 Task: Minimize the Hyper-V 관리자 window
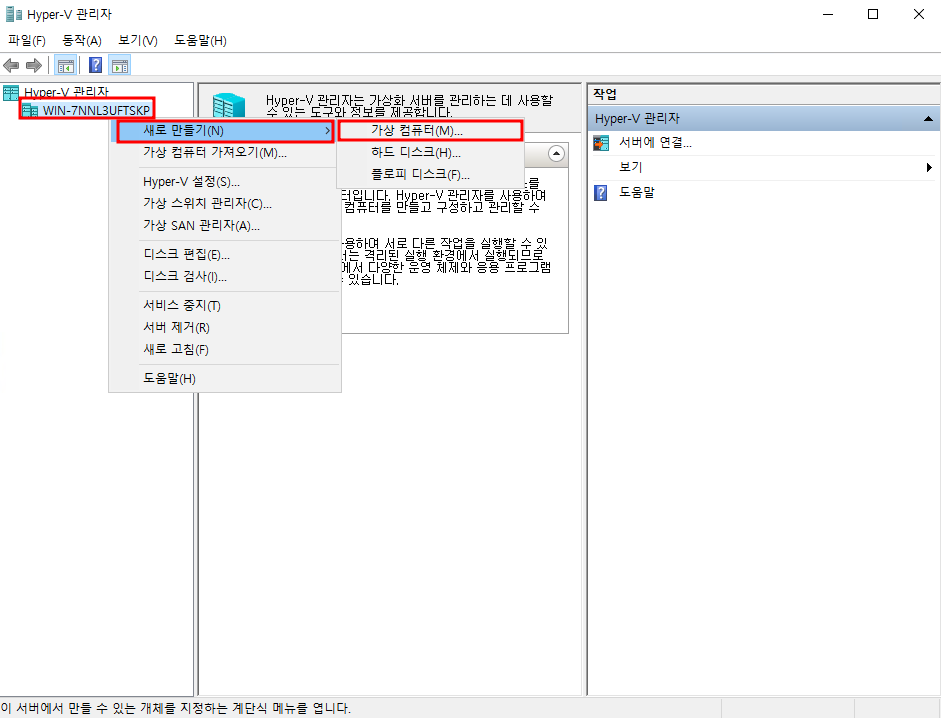tap(828, 14)
